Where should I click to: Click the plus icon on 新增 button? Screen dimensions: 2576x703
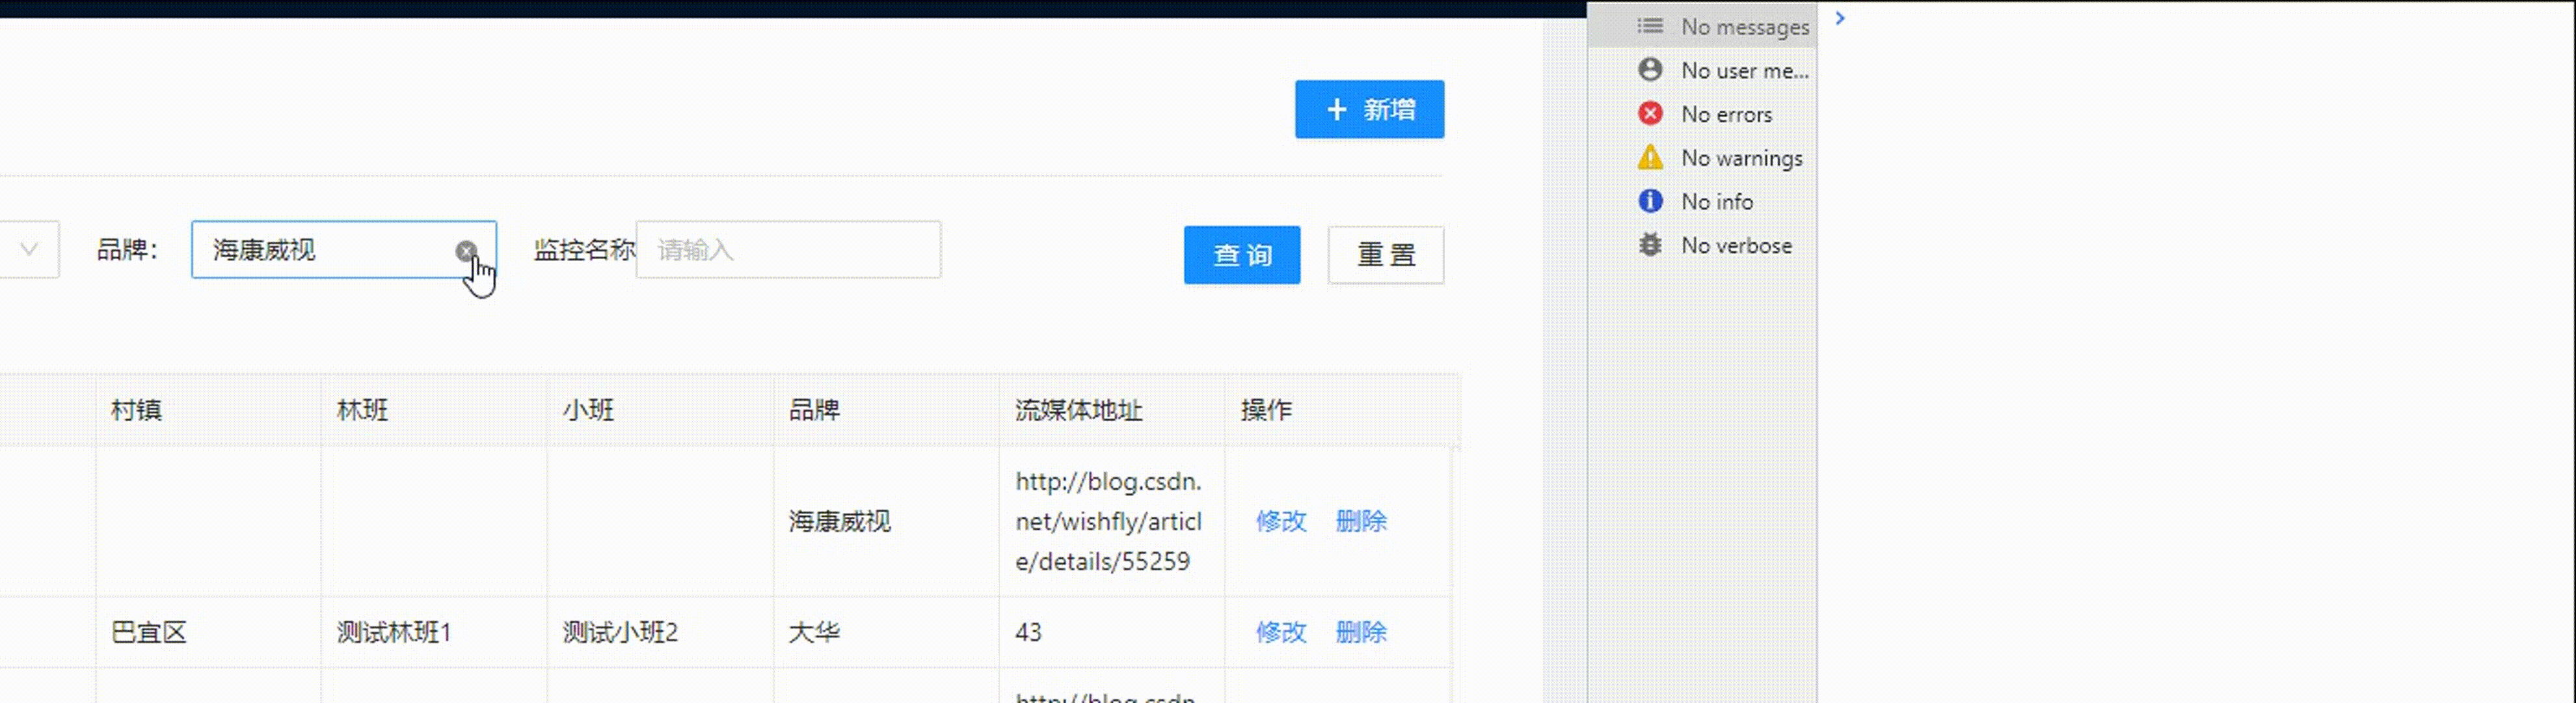click(x=1337, y=110)
